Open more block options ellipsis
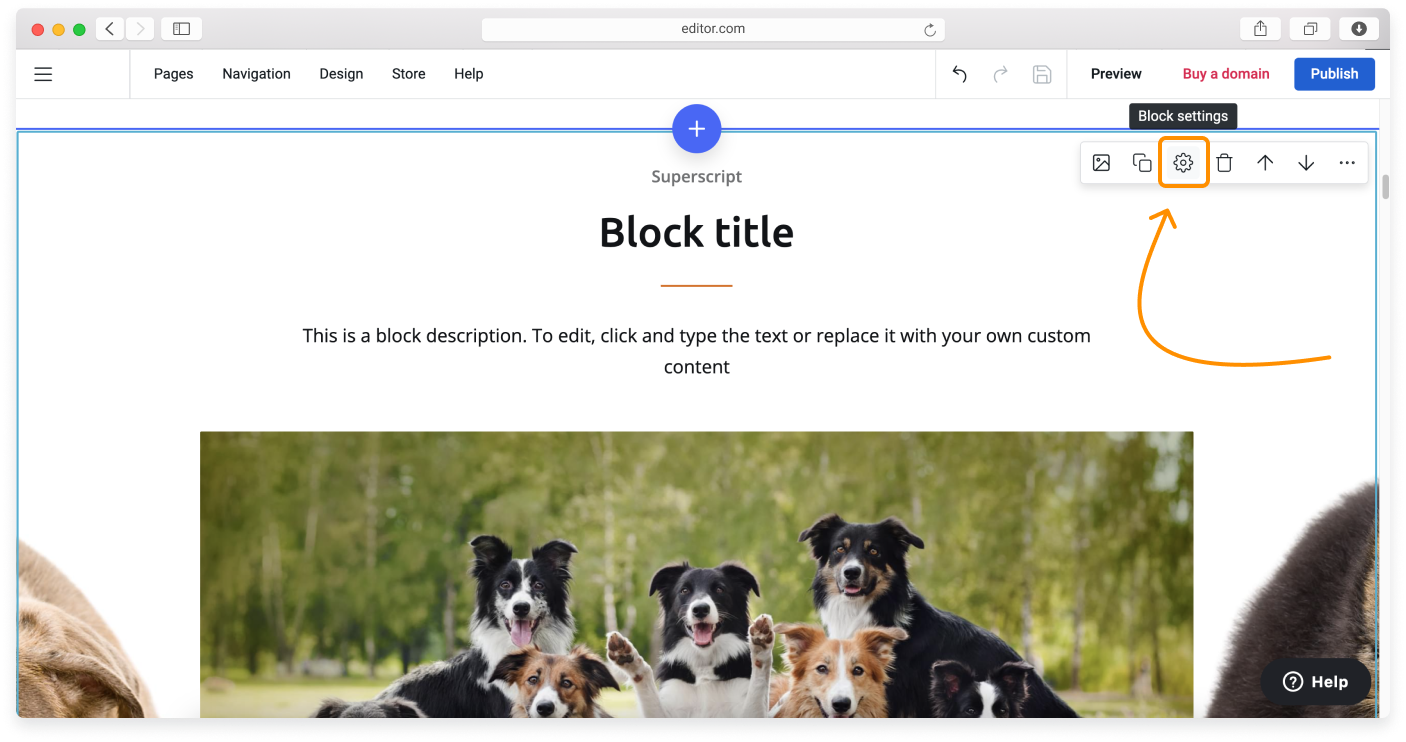 [x=1347, y=163]
